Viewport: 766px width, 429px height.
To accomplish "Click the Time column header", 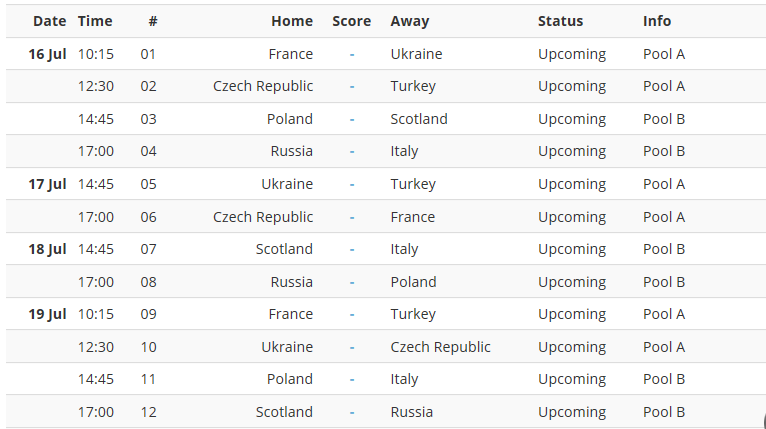I will pyautogui.click(x=95, y=21).
